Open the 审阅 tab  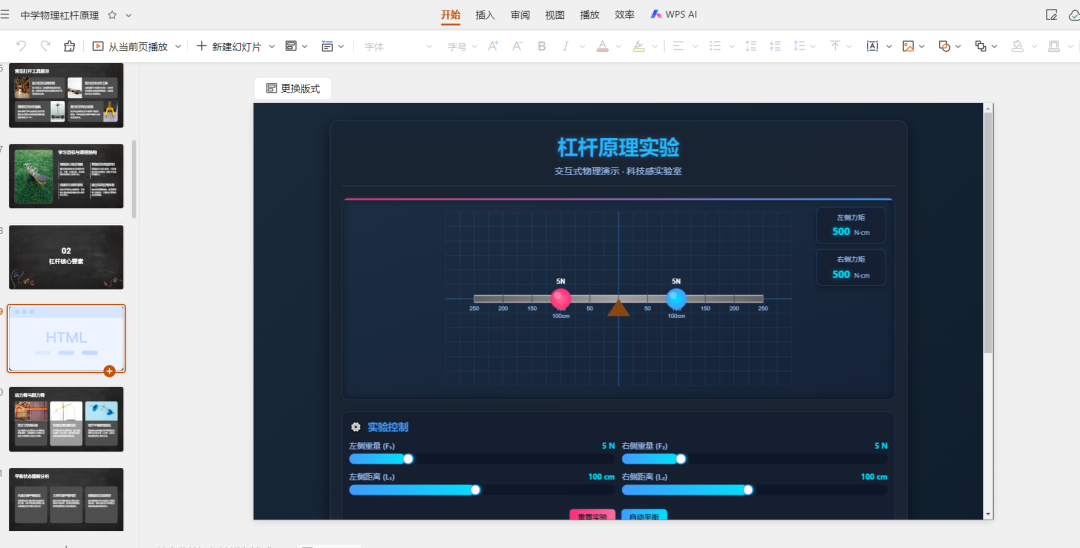click(x=520, y=15)
